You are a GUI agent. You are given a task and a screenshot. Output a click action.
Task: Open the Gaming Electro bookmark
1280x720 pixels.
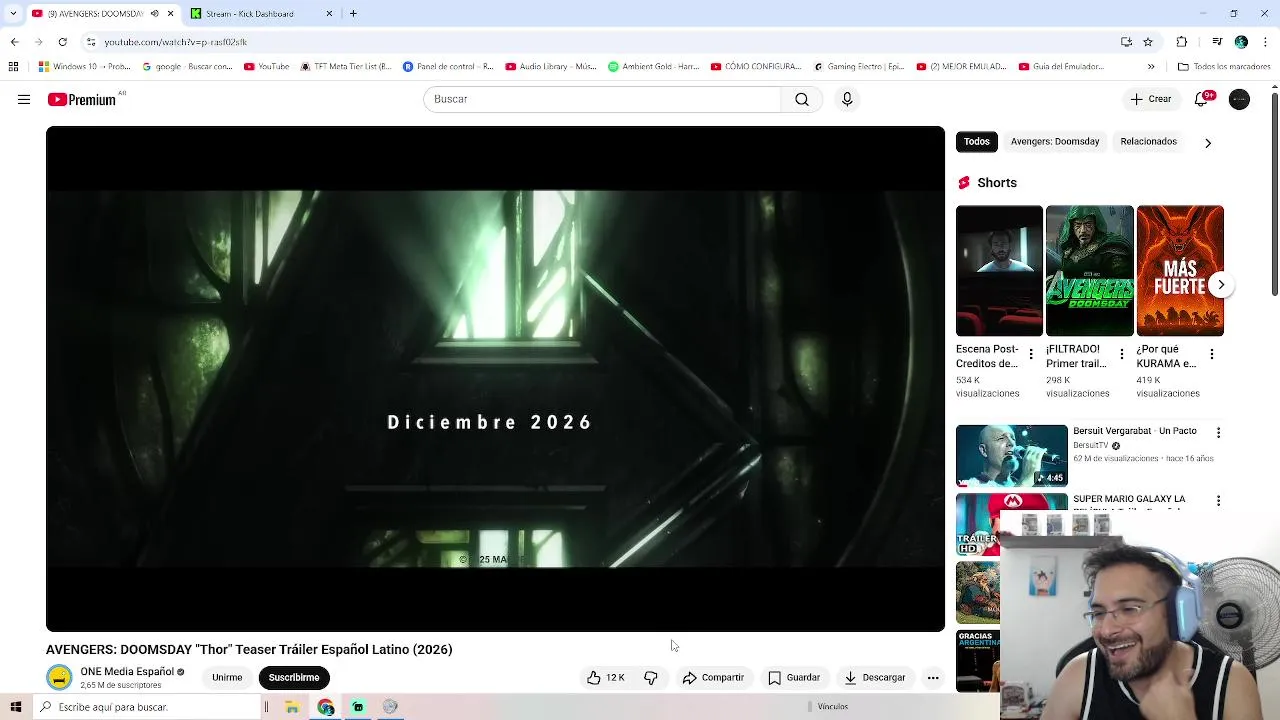click(859, 67)
